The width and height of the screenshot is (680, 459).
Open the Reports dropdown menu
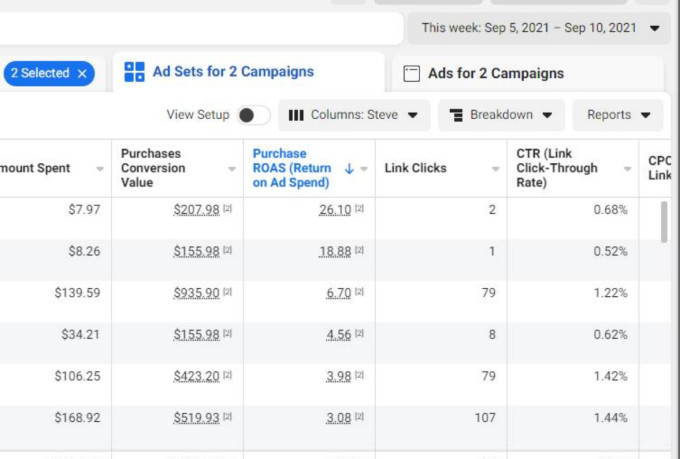(618, 115)
